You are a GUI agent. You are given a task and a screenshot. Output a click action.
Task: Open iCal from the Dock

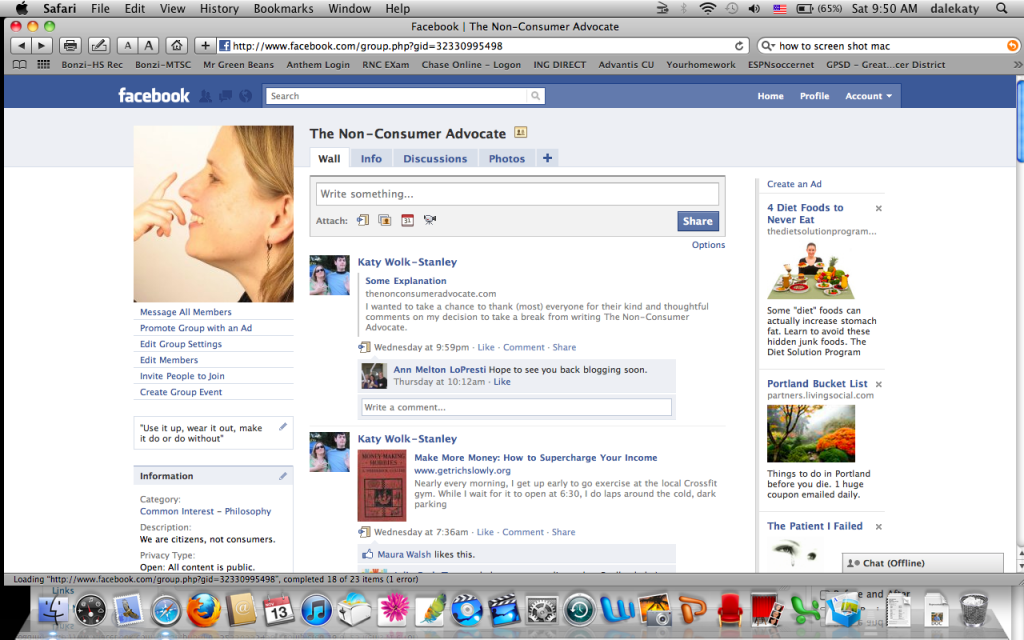[x=279, y=611]
